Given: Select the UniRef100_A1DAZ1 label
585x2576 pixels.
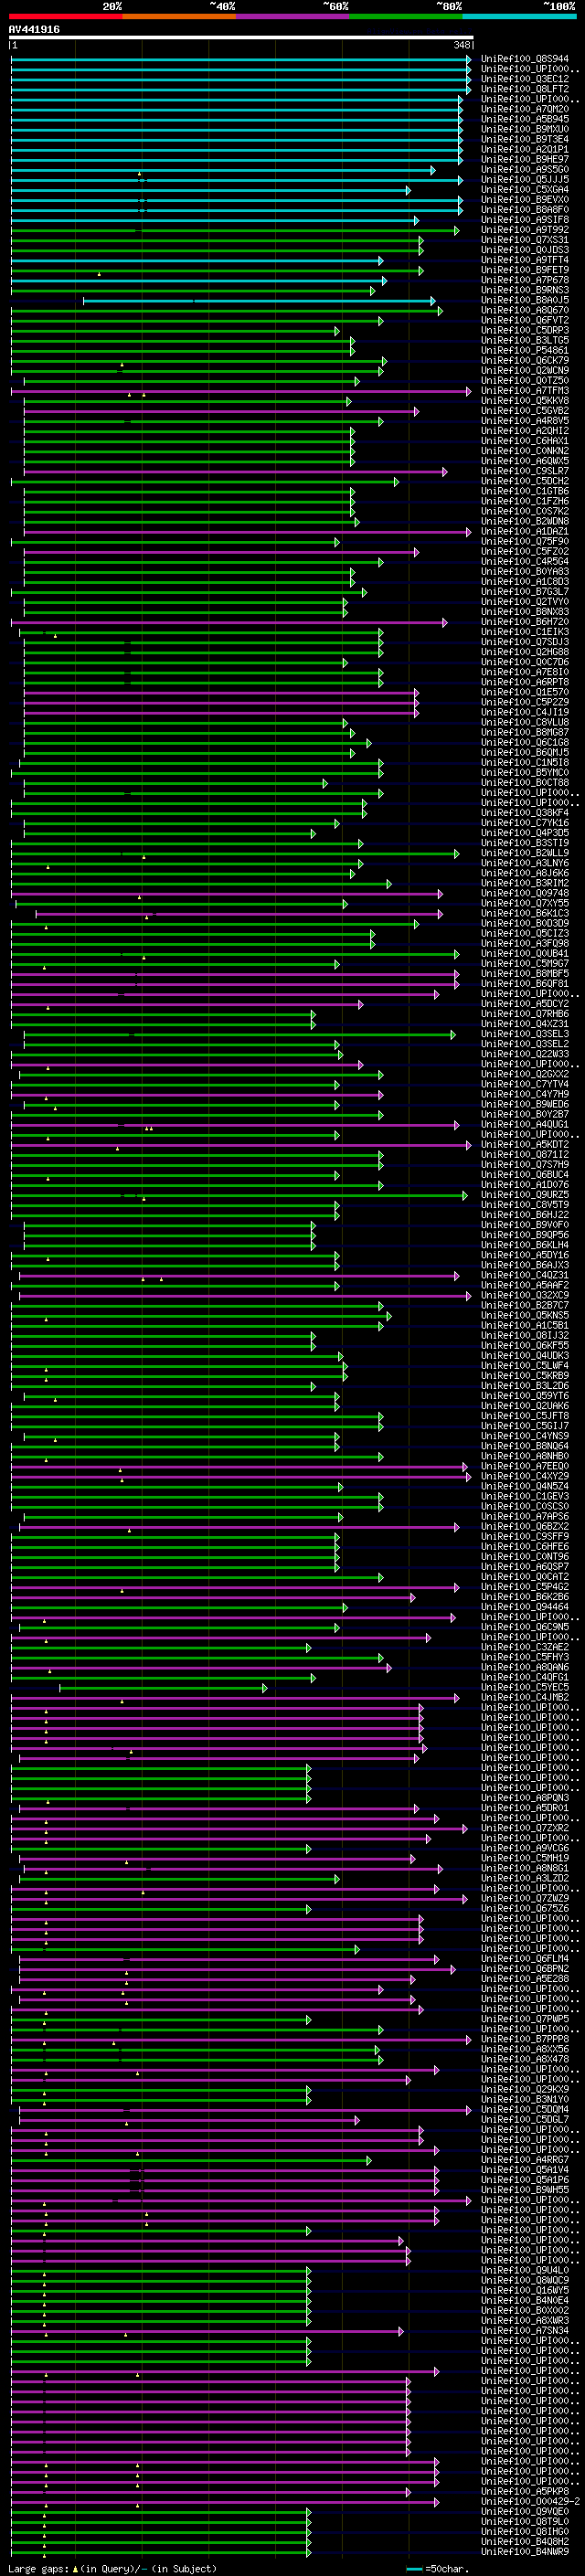Looking at the screenshot, I should pyautogui.click(x=525, y=531).
